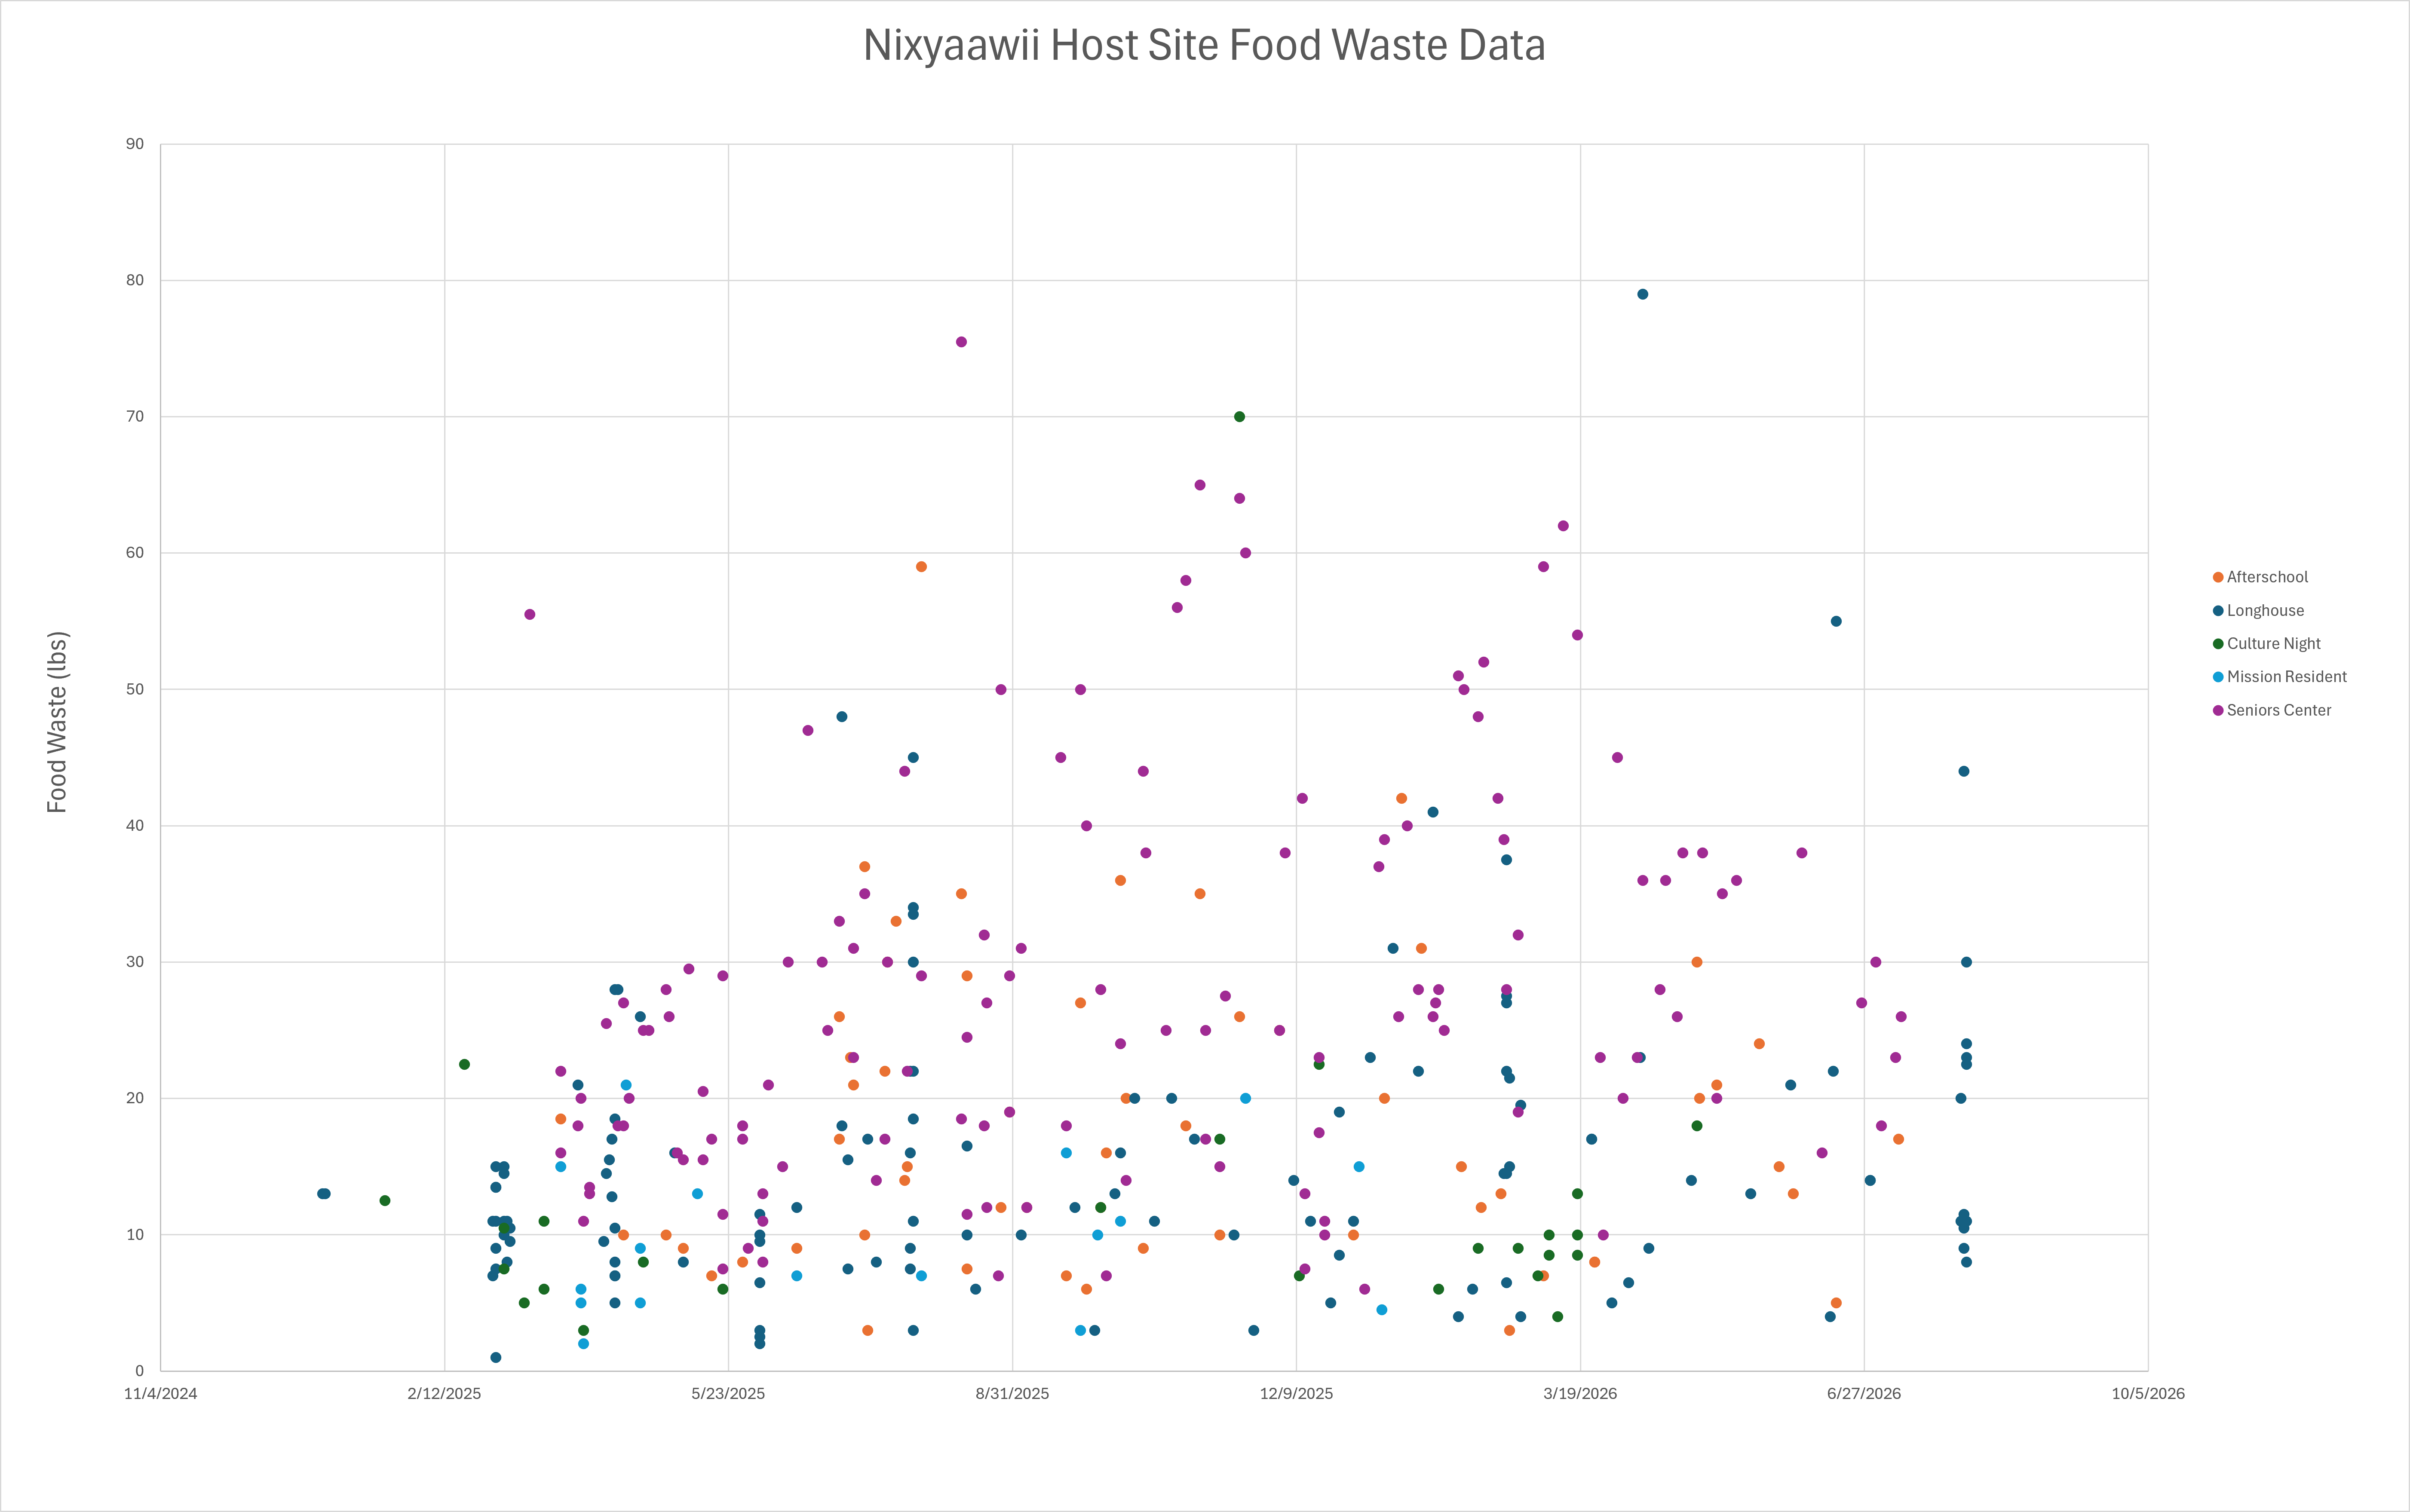This screenshot has height=1512, width=2410.
Task: Select the Afterschool point at 42 lbs
Action: coord(1401,798)
